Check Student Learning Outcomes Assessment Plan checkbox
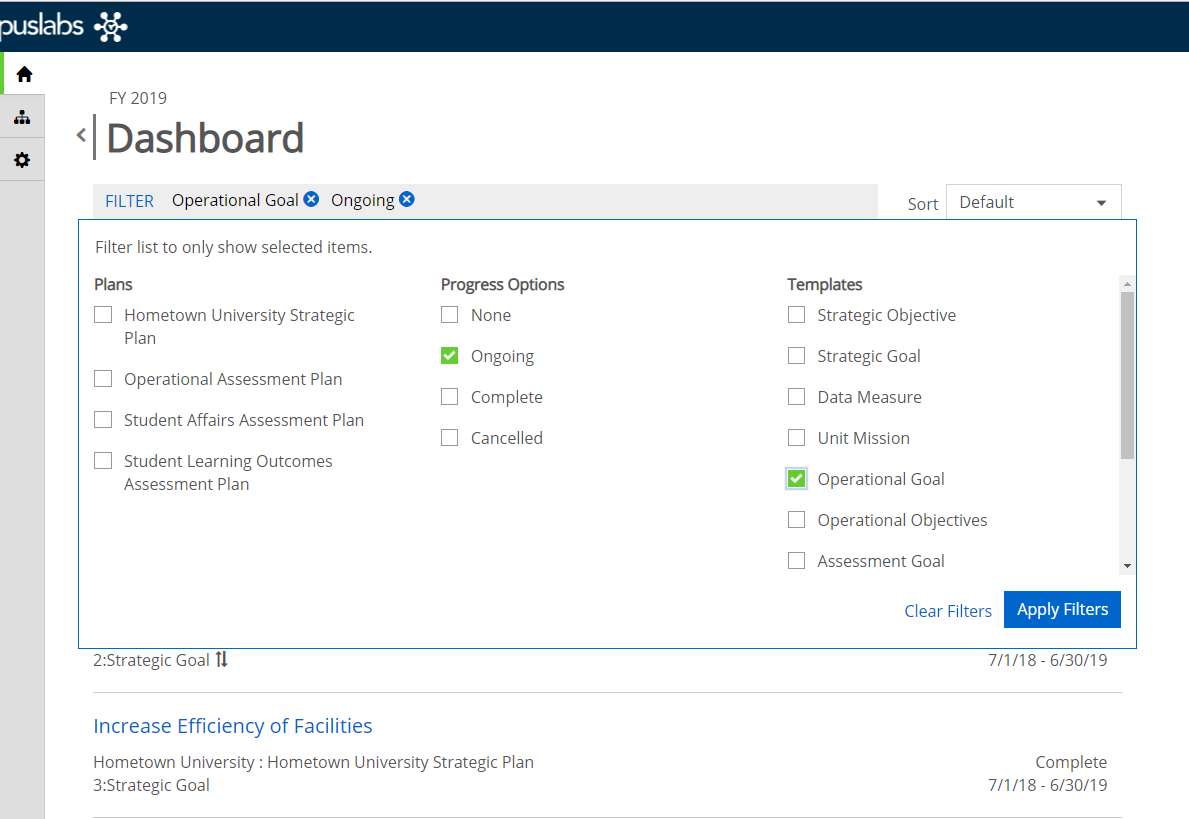The height and width of the screenshot is (819, 1189). point(103,460)
